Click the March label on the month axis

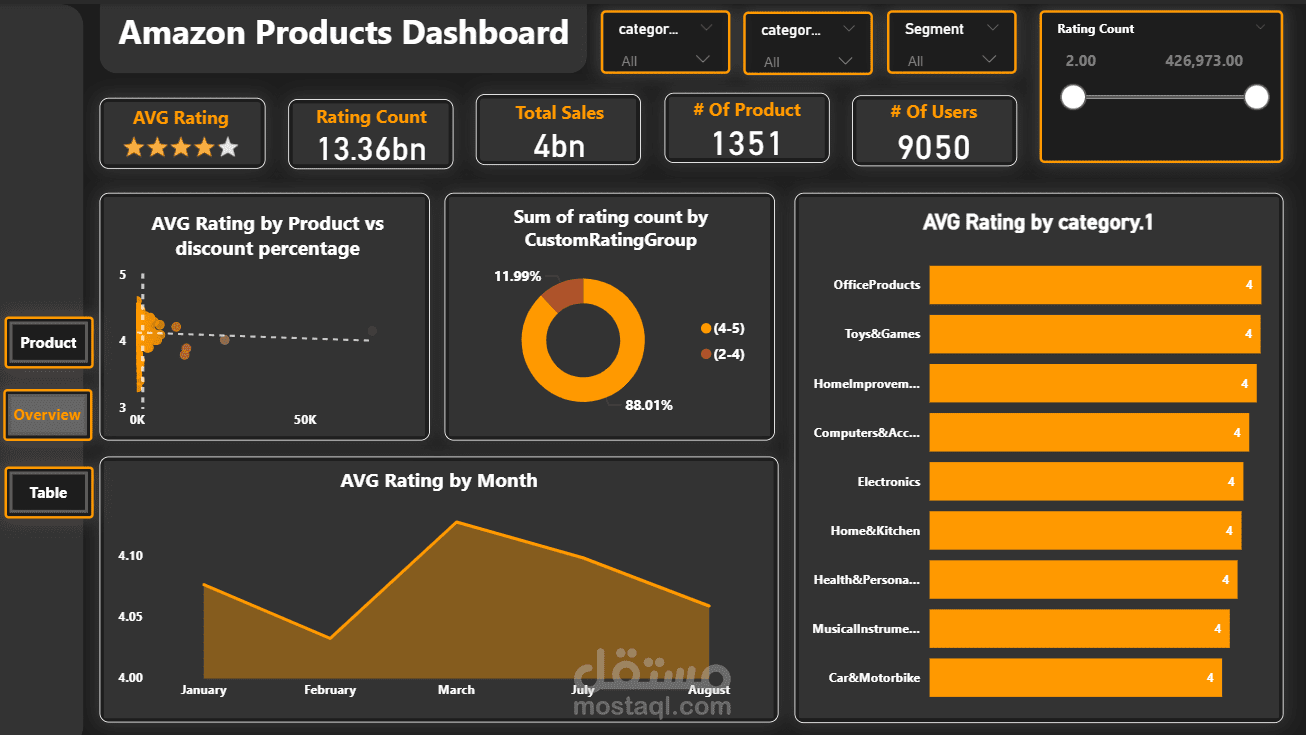pyautogui.click(x=457, y=690)
